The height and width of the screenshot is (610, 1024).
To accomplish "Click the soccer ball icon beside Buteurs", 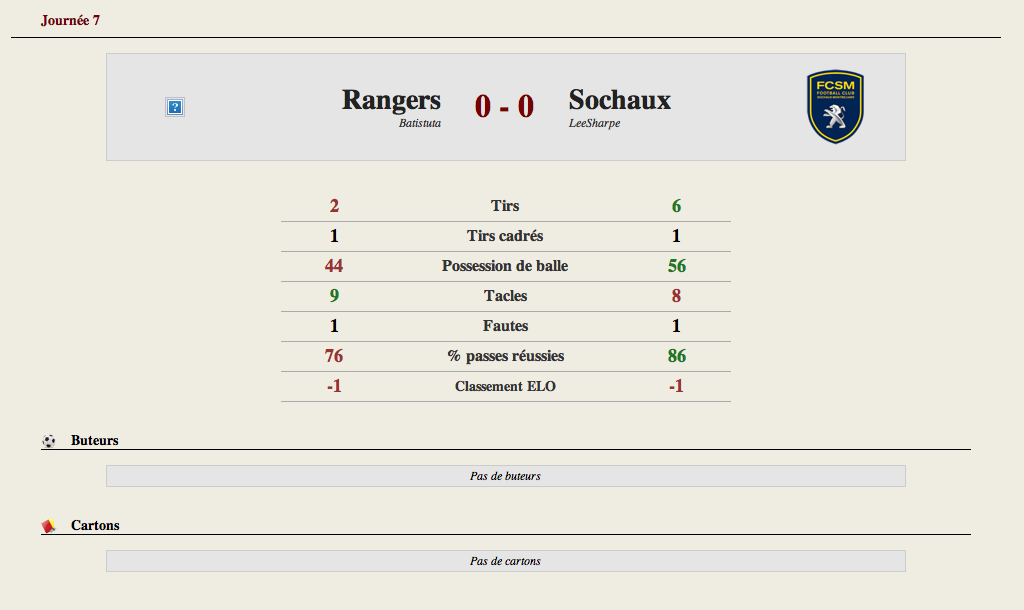I will (x=48, y=441).
